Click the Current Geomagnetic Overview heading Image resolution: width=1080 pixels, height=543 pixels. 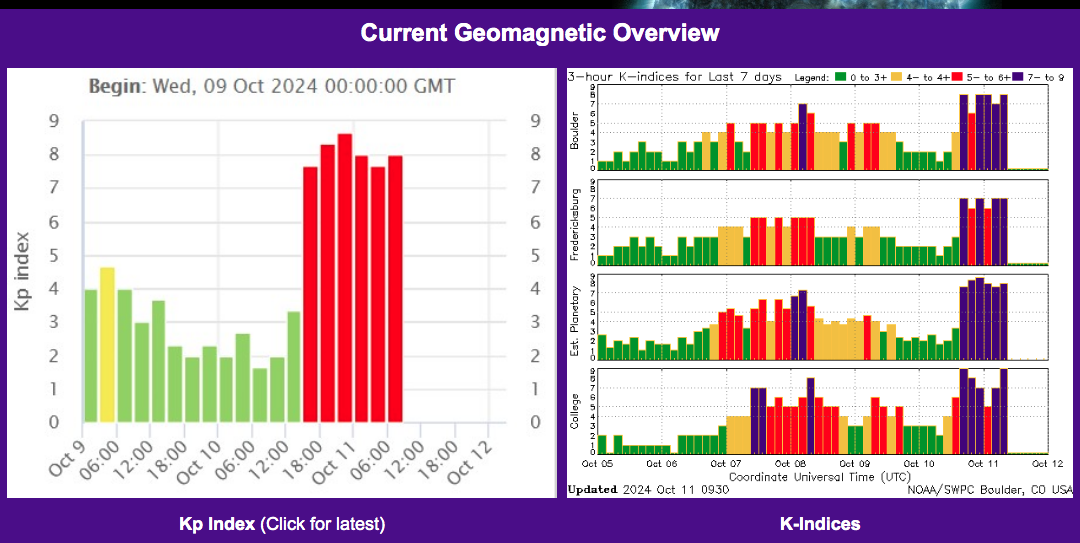[x=540, y=32]
